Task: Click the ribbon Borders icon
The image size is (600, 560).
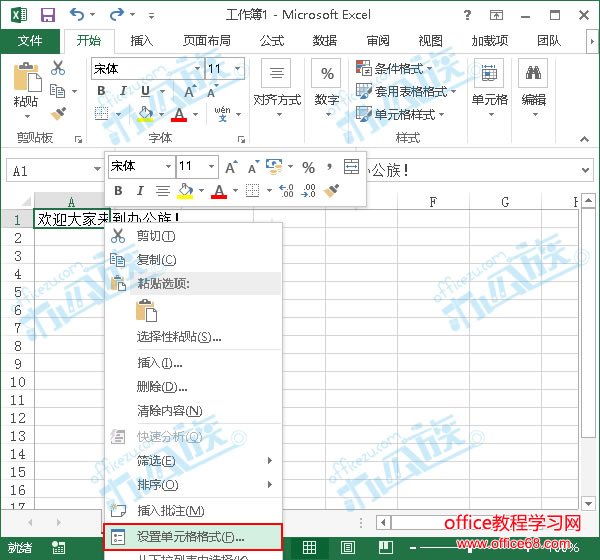Action: coord(101,114)
